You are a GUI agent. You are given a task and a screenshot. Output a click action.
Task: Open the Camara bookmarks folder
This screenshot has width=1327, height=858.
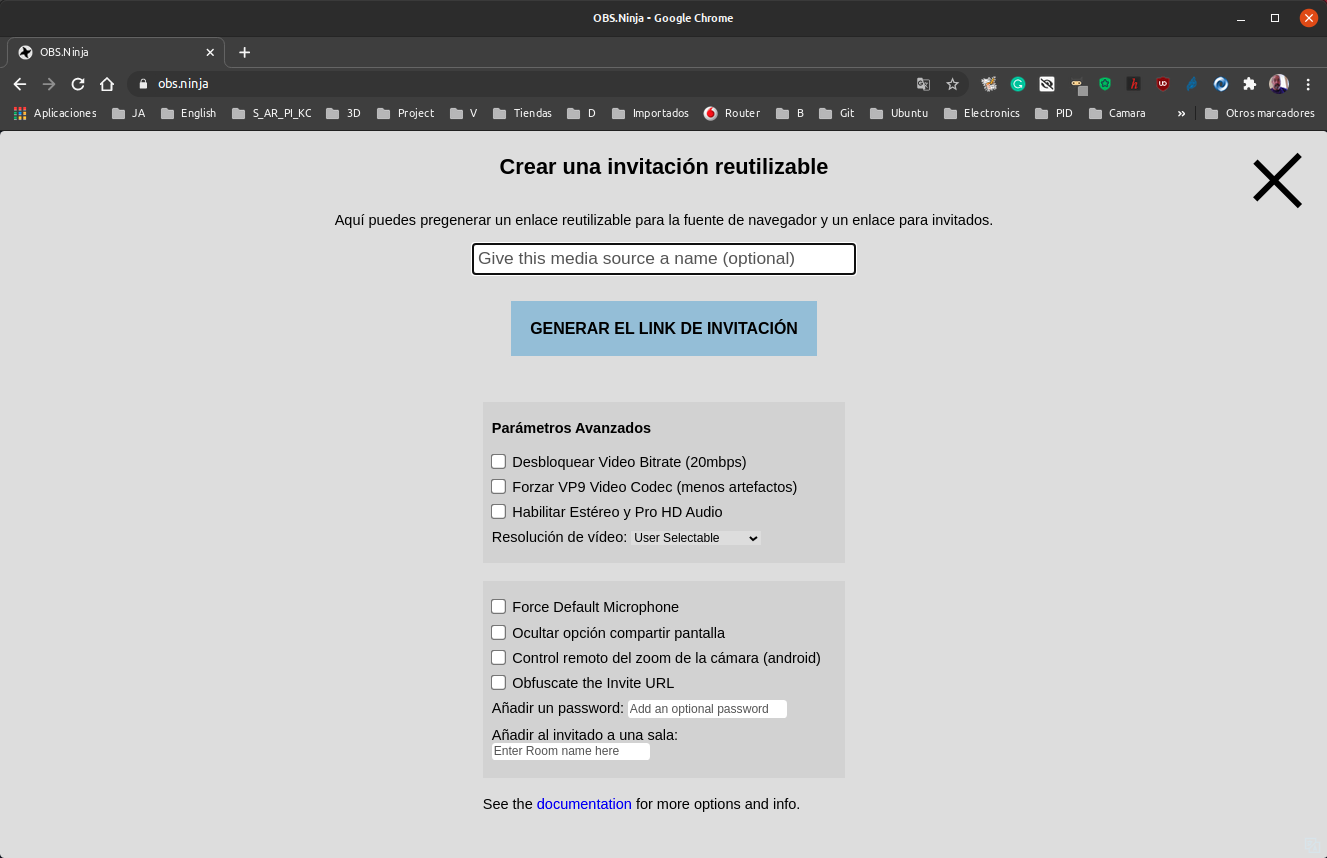(1117, 113)
